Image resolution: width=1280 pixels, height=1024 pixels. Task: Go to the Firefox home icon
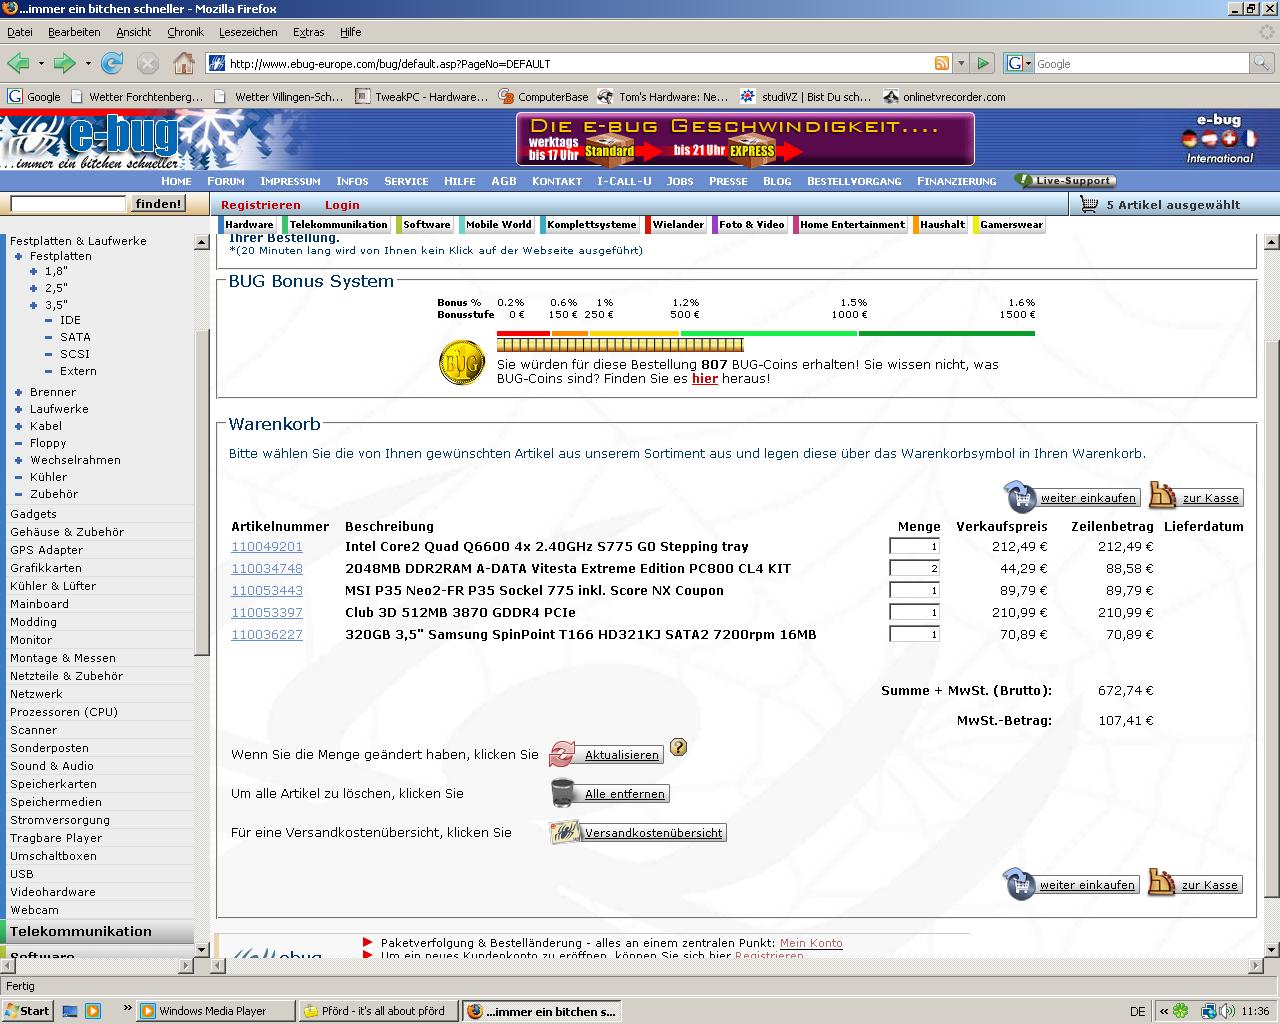pos(184,63)
